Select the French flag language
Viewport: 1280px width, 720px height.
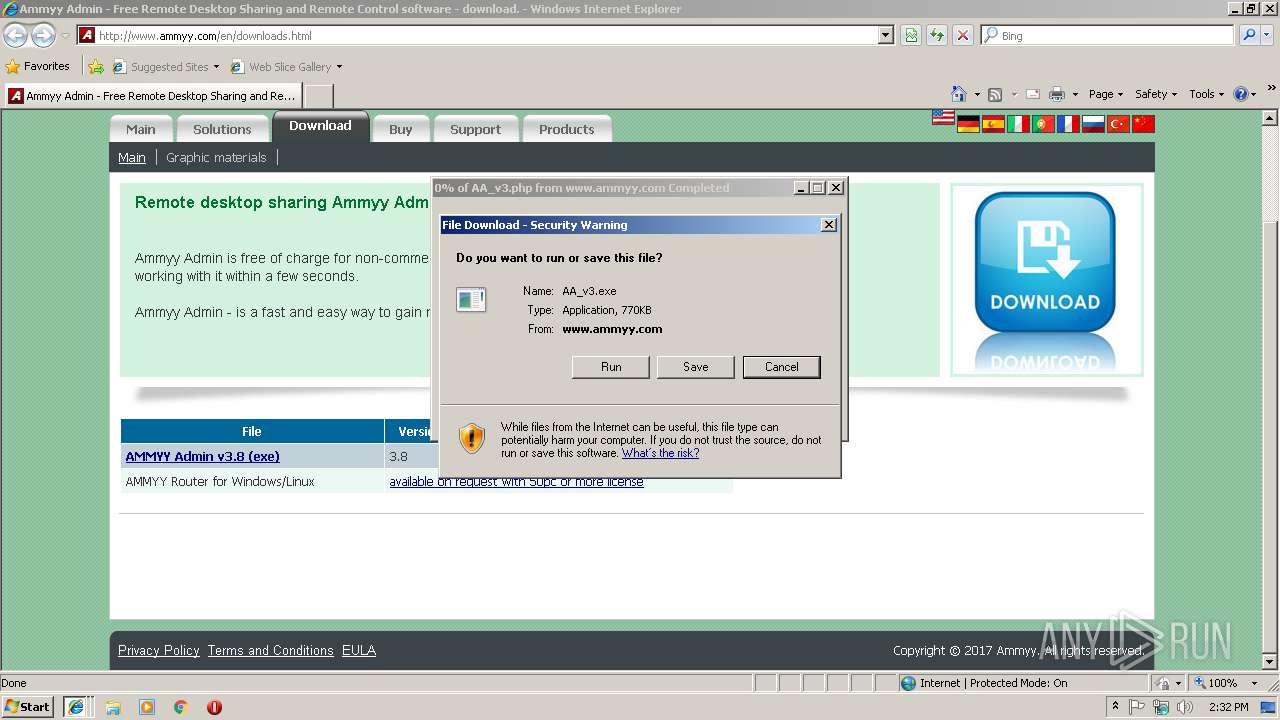click(1068, 124)
